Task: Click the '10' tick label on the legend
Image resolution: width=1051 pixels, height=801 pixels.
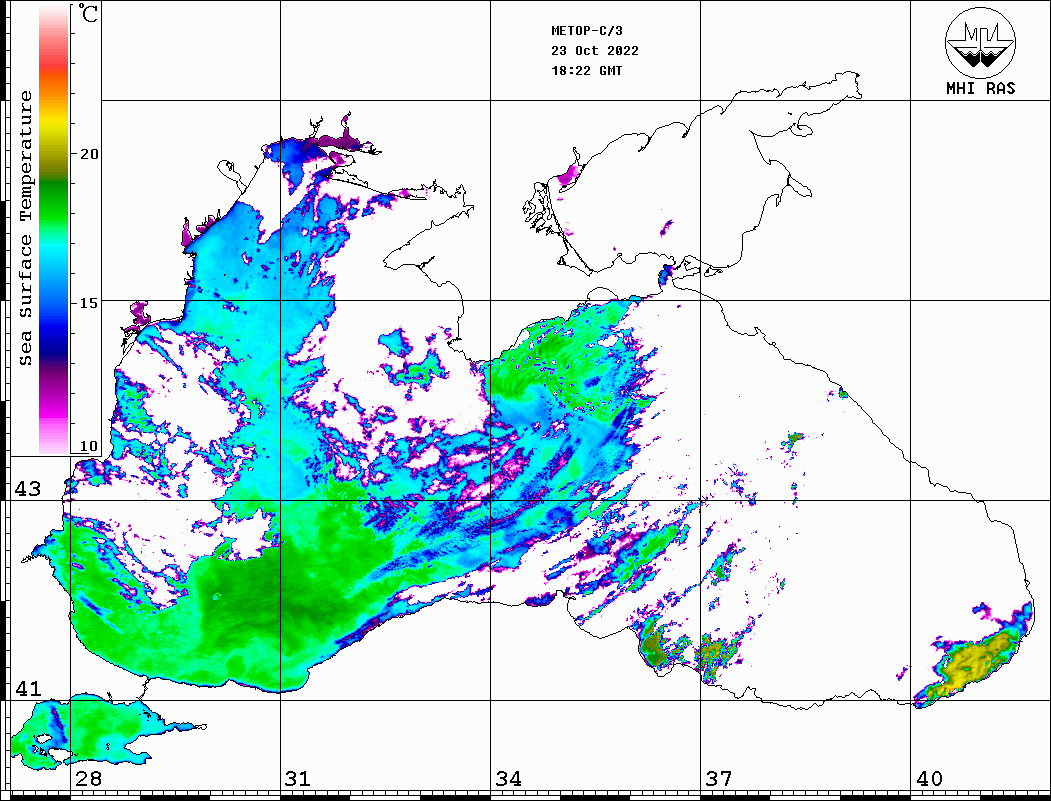Action: 89,446
